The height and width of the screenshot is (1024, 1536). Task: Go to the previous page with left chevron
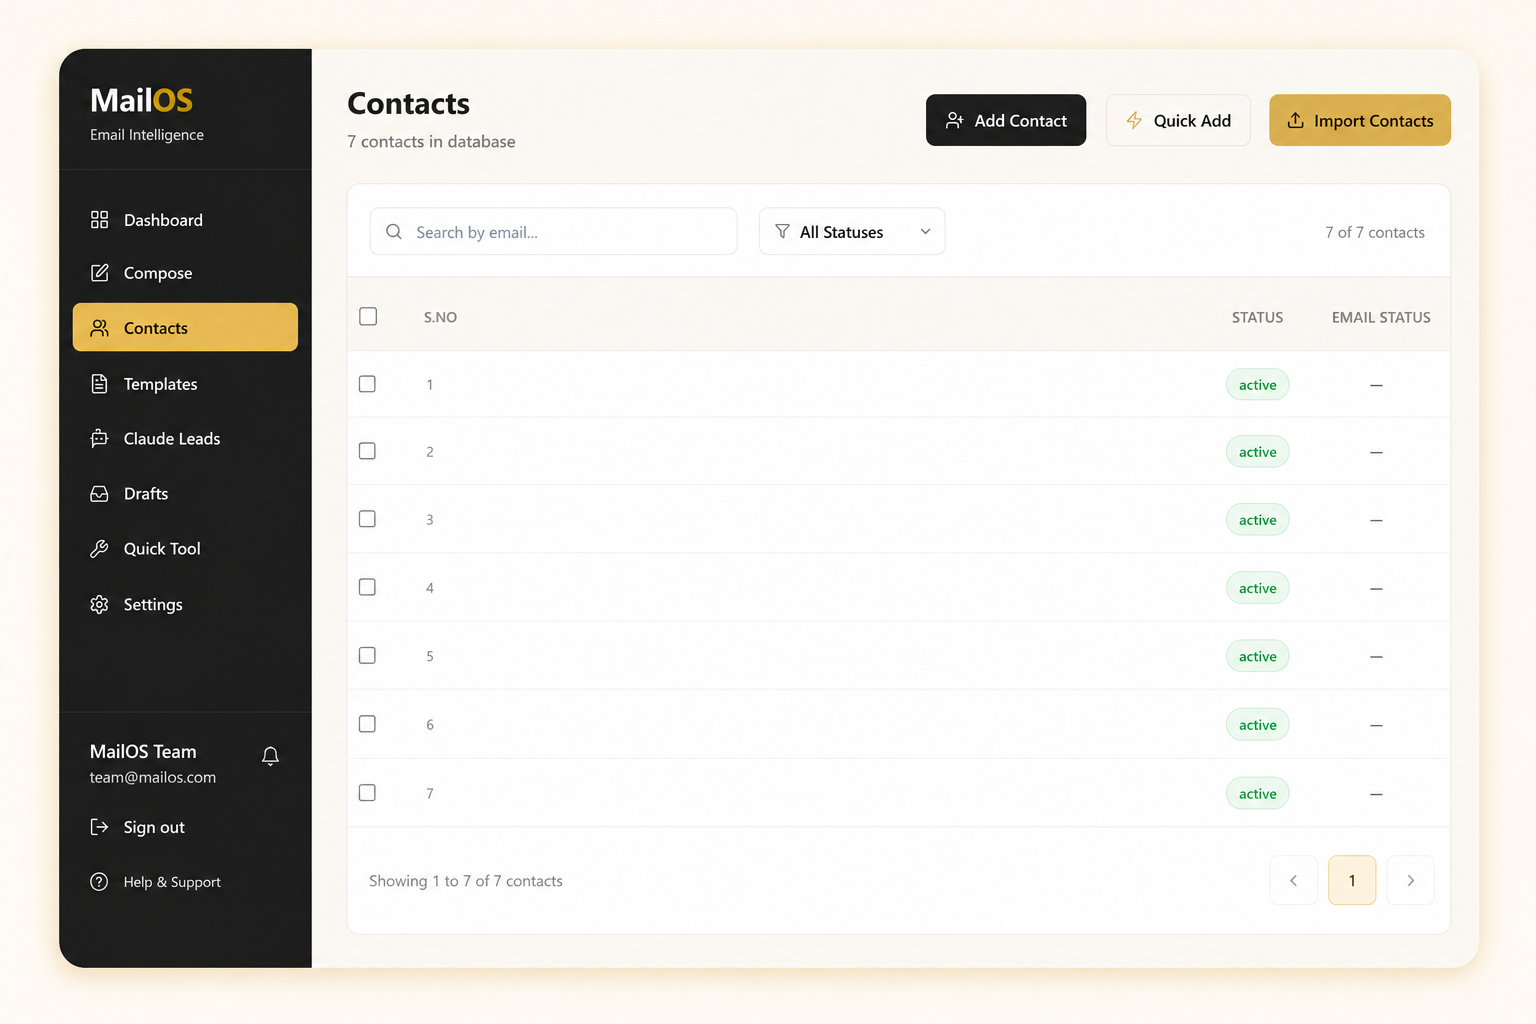(x=1293, y=880)
